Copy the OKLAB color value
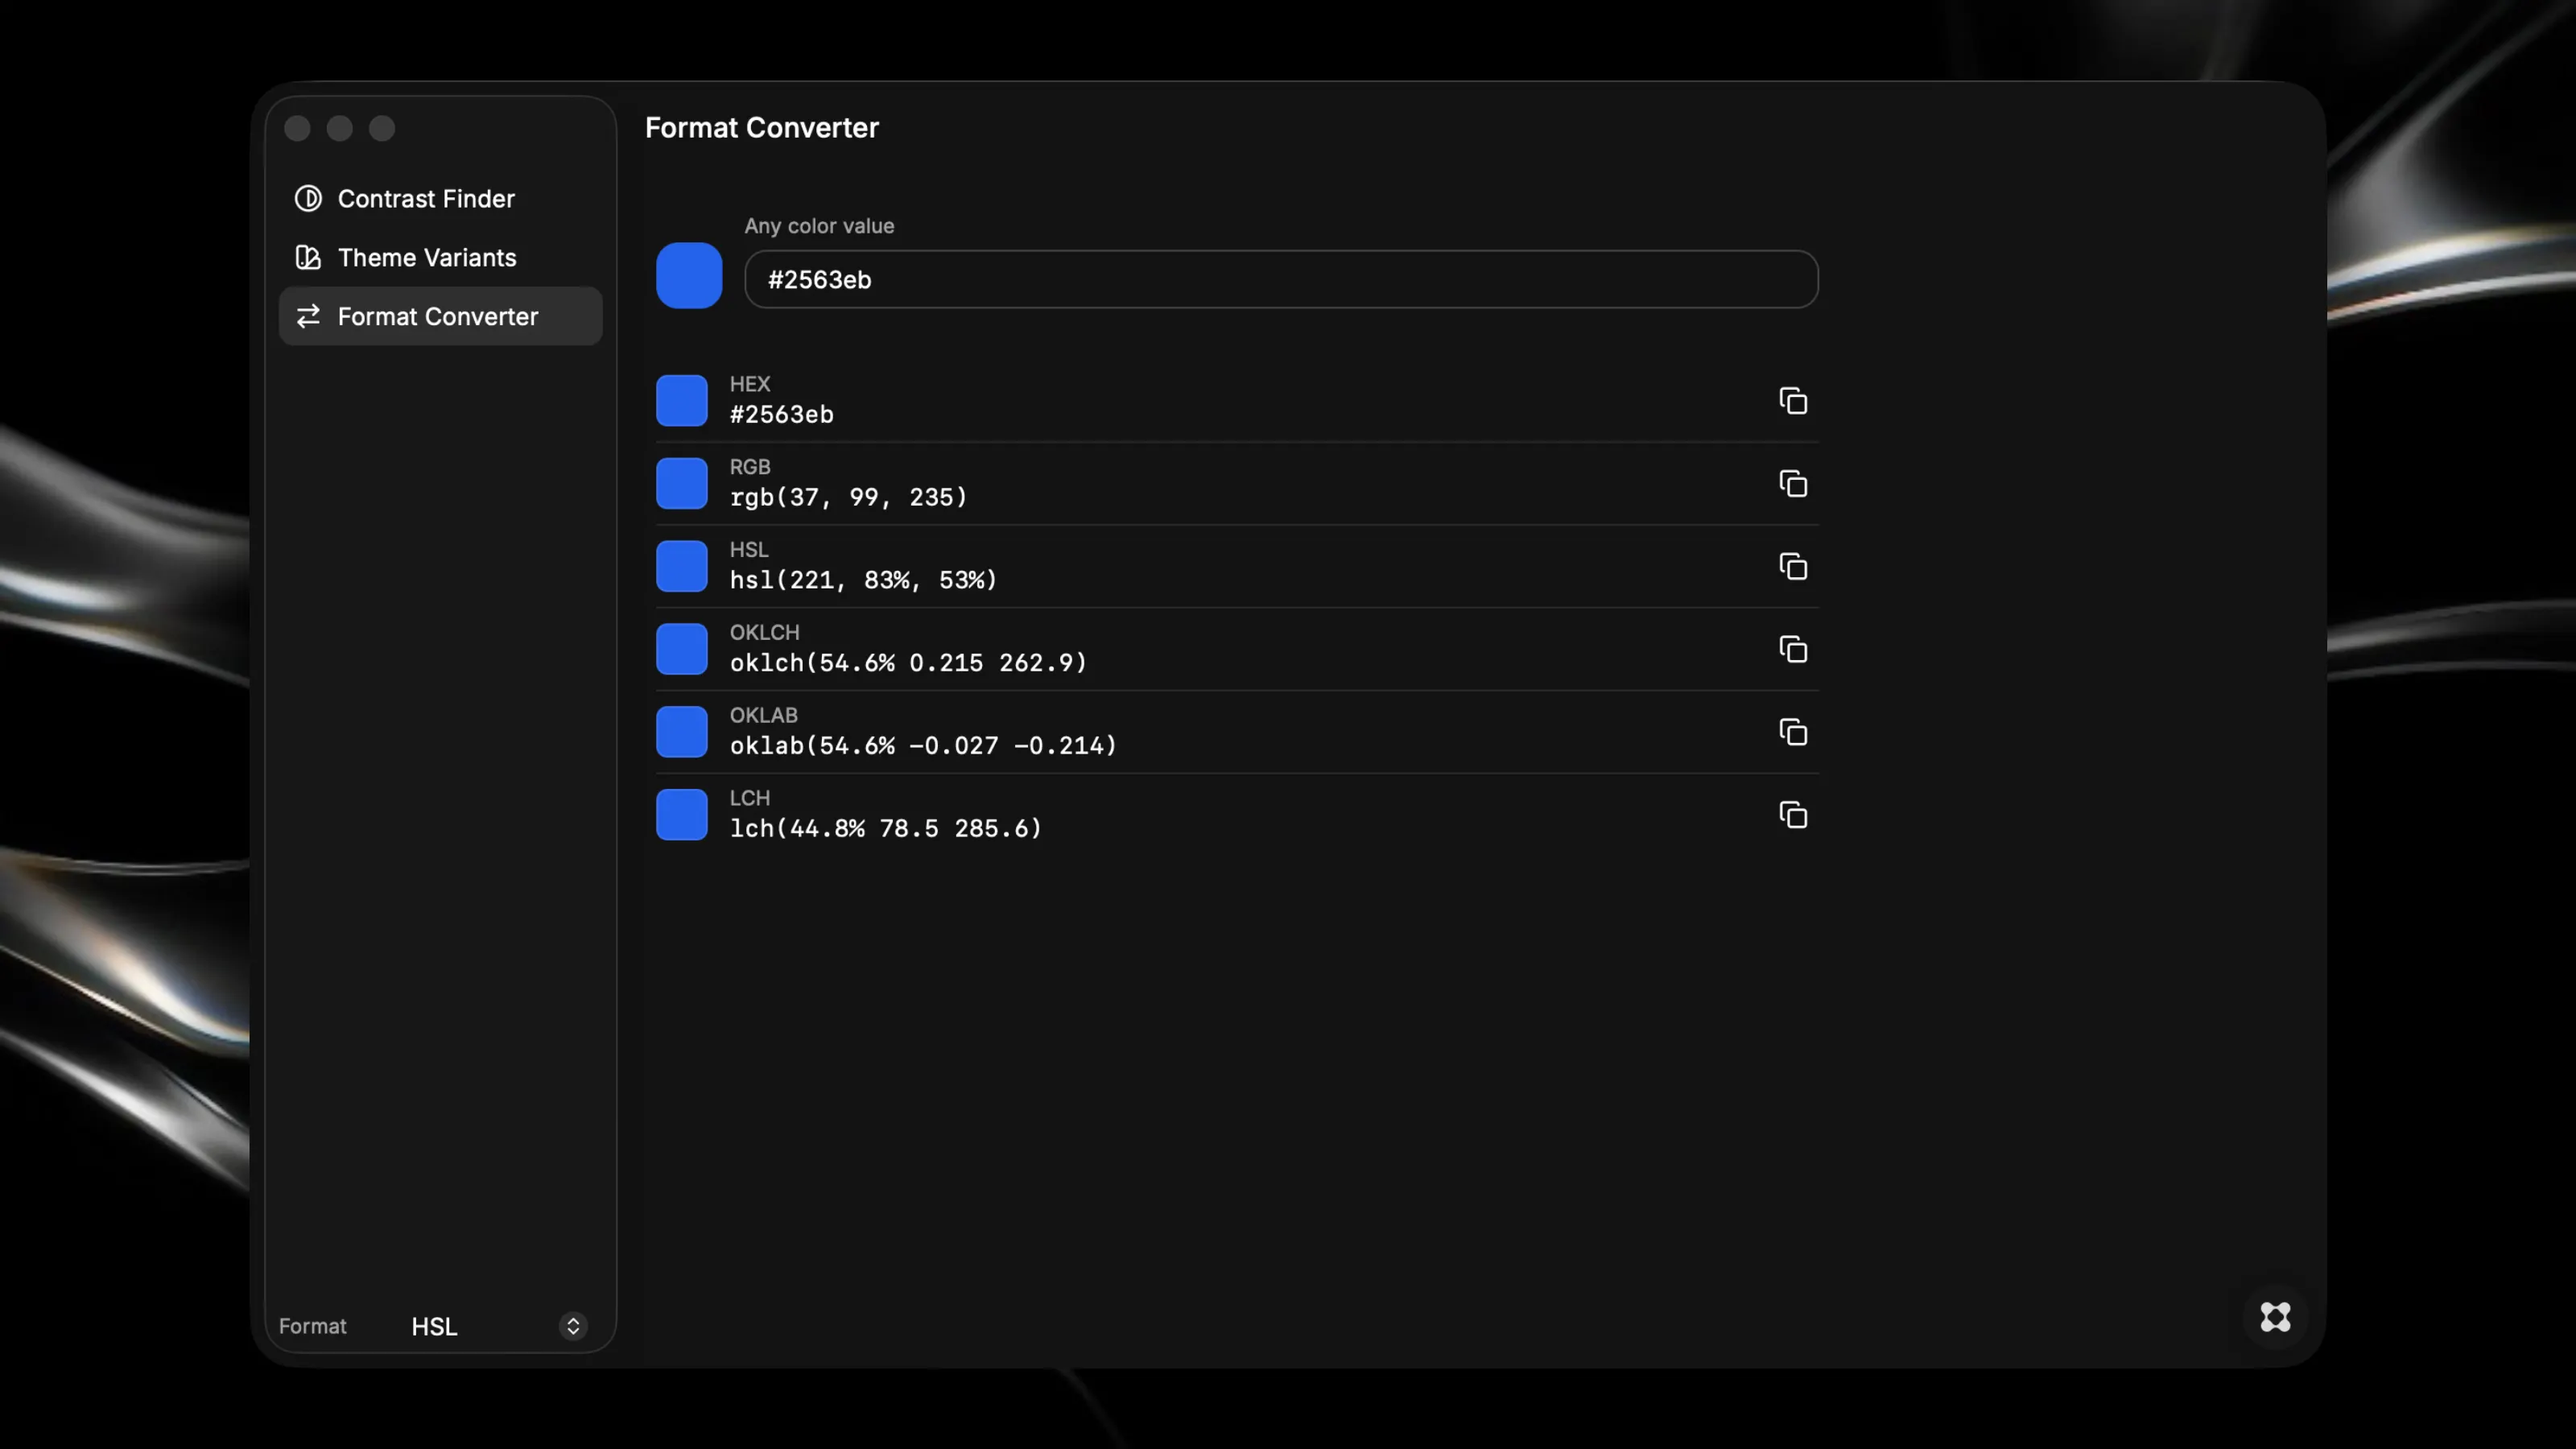Viewport: 2576px width, 1449px height. click(x=1793, y=733)
